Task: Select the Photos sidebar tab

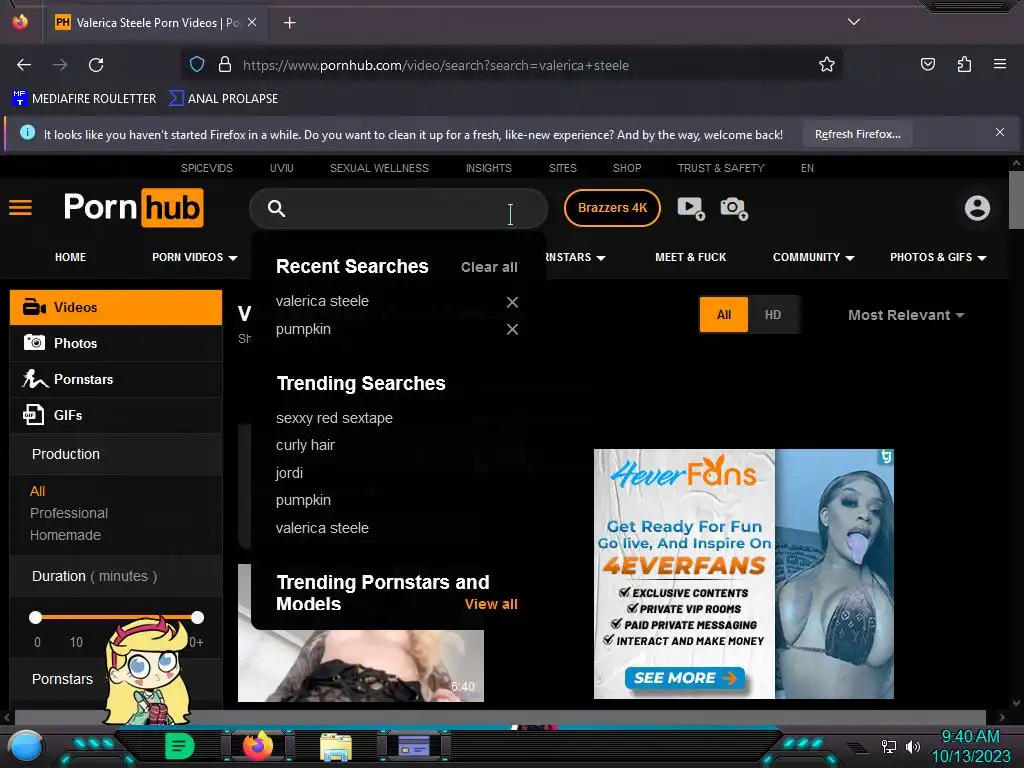Action: 116,343
